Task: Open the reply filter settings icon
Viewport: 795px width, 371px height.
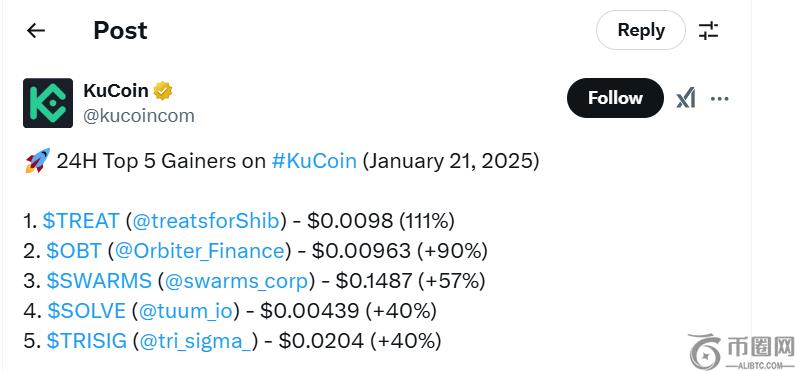Action: pos(708,30)
